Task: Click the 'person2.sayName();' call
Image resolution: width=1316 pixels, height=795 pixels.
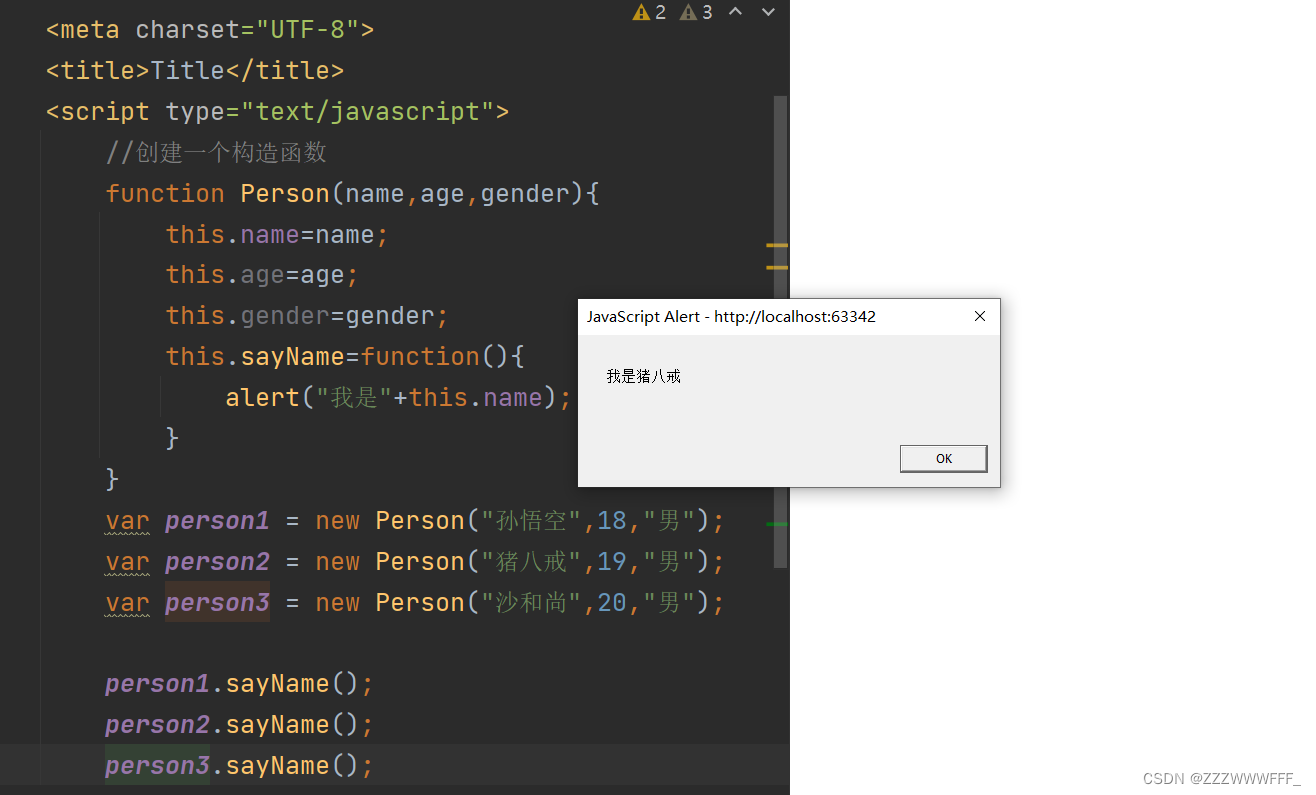Action: point(239,725)
